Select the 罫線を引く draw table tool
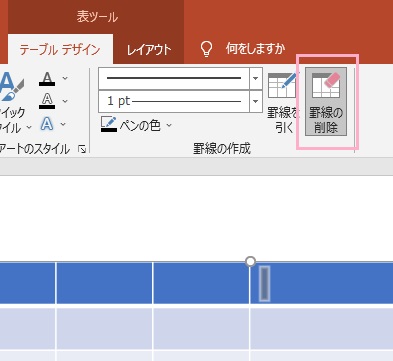 click(283, 102)
